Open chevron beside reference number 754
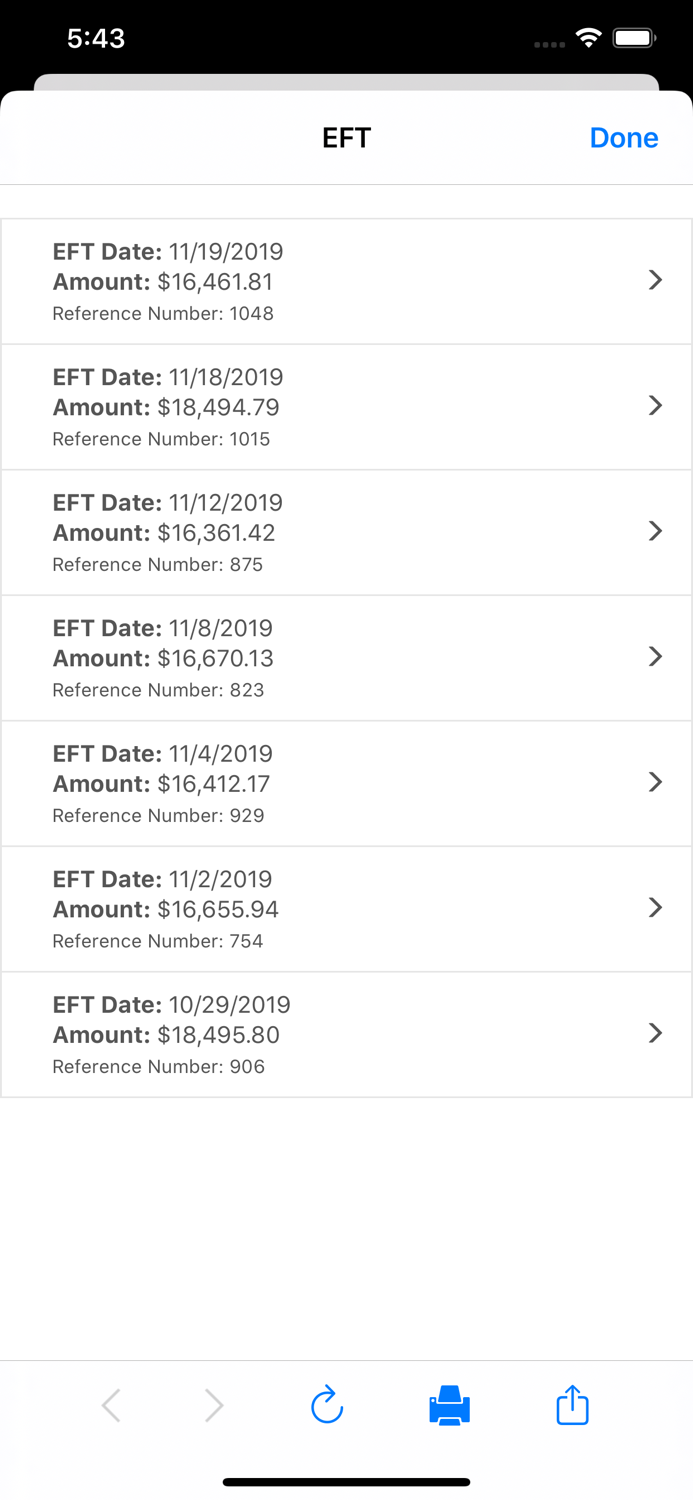Viewport: 693px width, 1500px height. pyautogui.click(x=655, y=907)
